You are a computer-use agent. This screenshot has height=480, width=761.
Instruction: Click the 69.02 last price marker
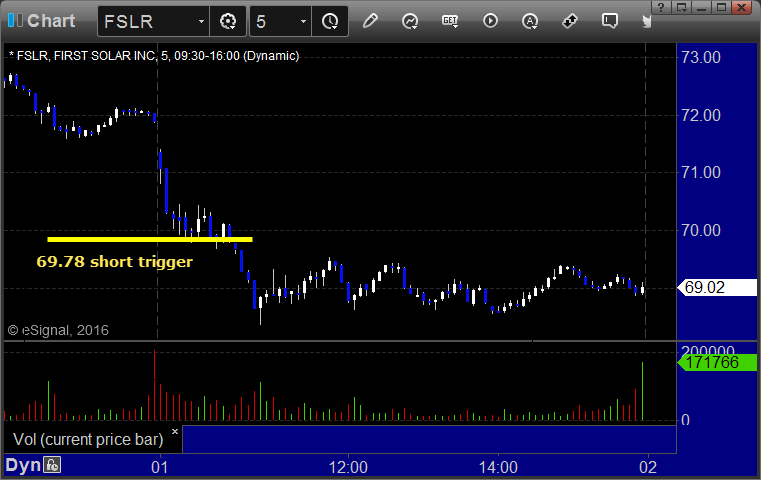click(717, 287)
